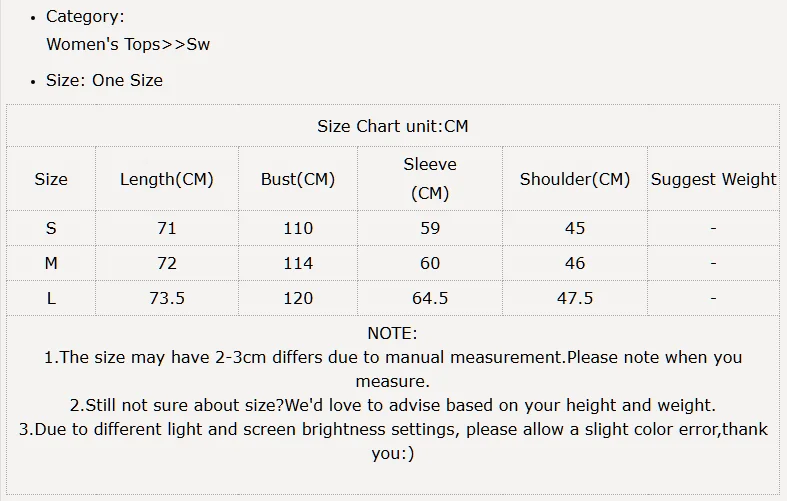Select the S size row label
Viewport: 787px width, 501px height.
51,228
